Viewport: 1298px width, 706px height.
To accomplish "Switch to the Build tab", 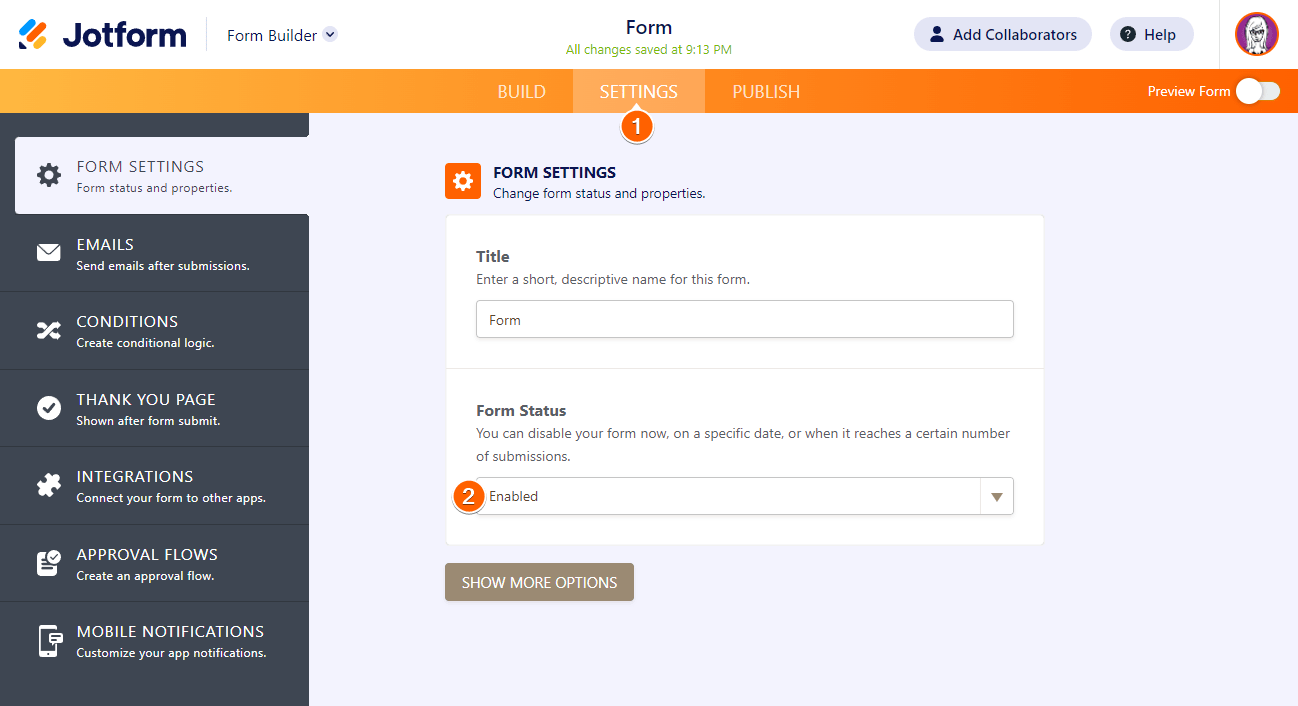I will 521,92.
